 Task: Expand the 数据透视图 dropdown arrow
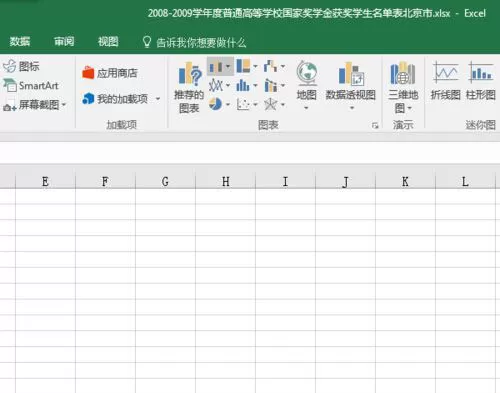pos(352,108)
